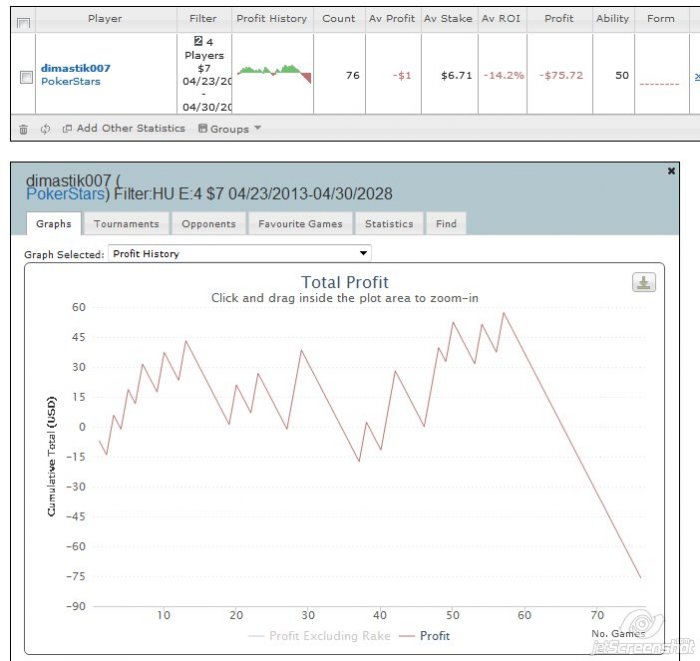Click the trash delete icon
Screen dimensions: 700x661
click(x=24, y=129)
